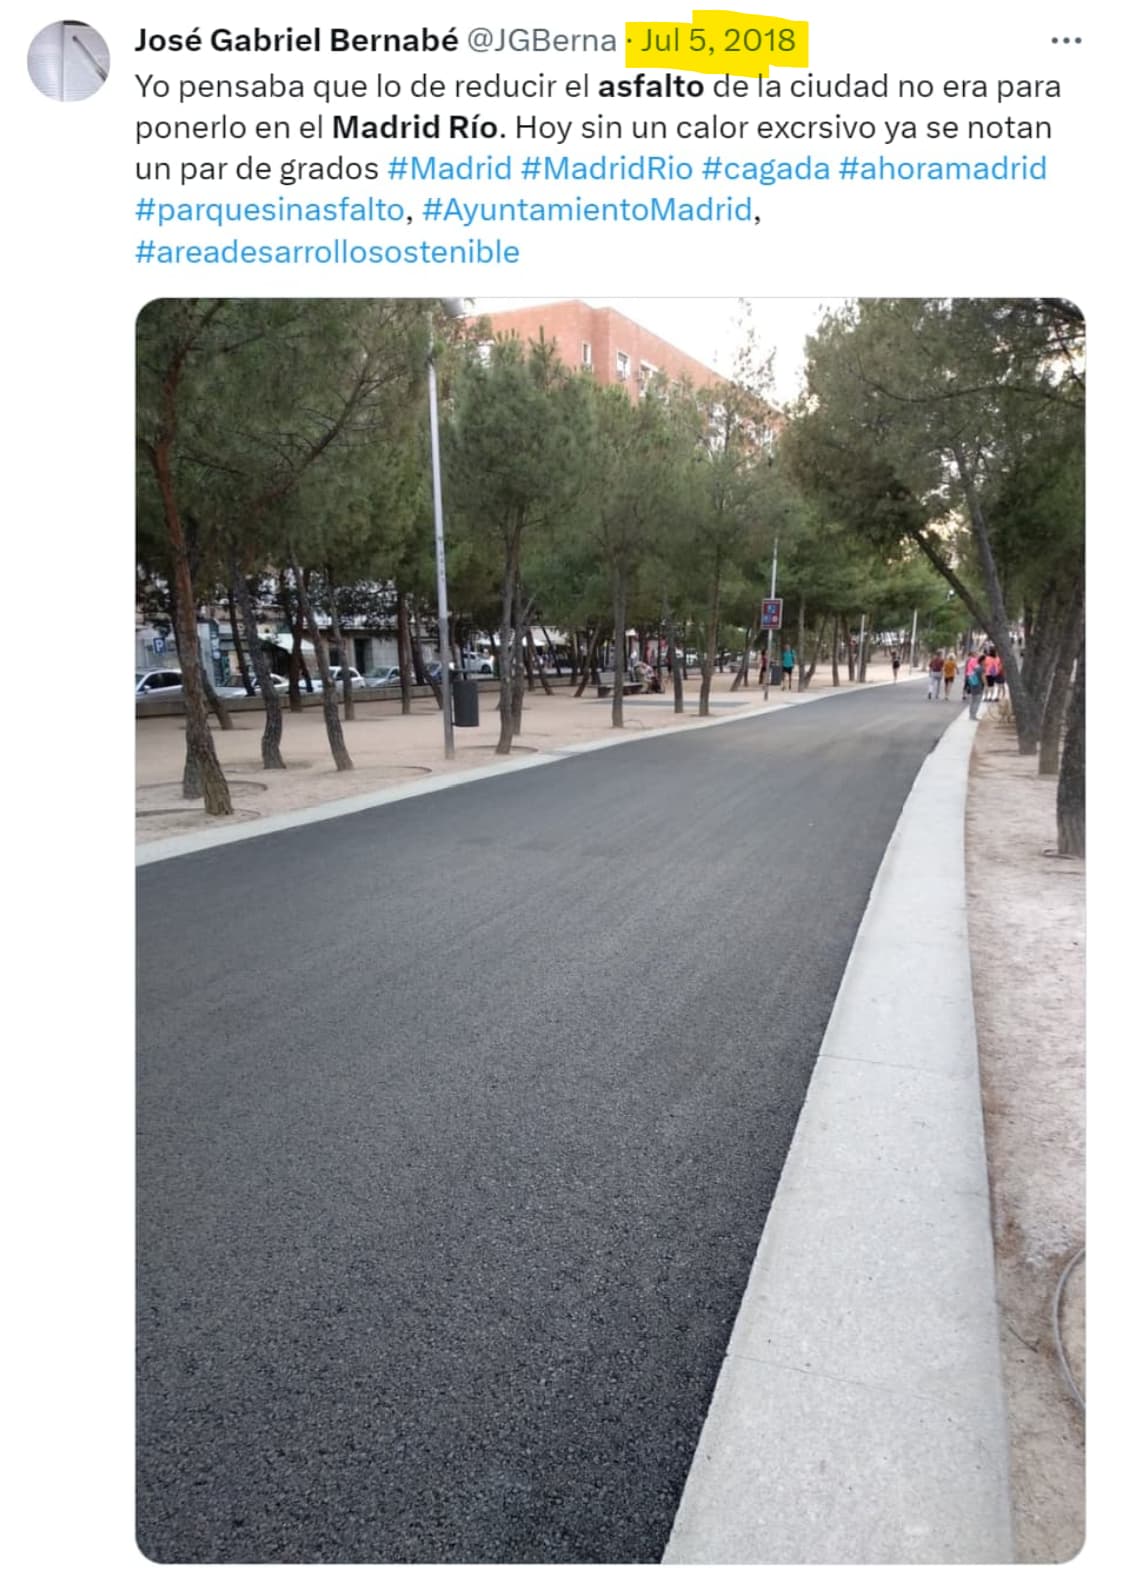The height and width of the screenshot is (1574, 1138).
Task: Click the black trash bin in the photo
Action: click(x=465, y=701)
